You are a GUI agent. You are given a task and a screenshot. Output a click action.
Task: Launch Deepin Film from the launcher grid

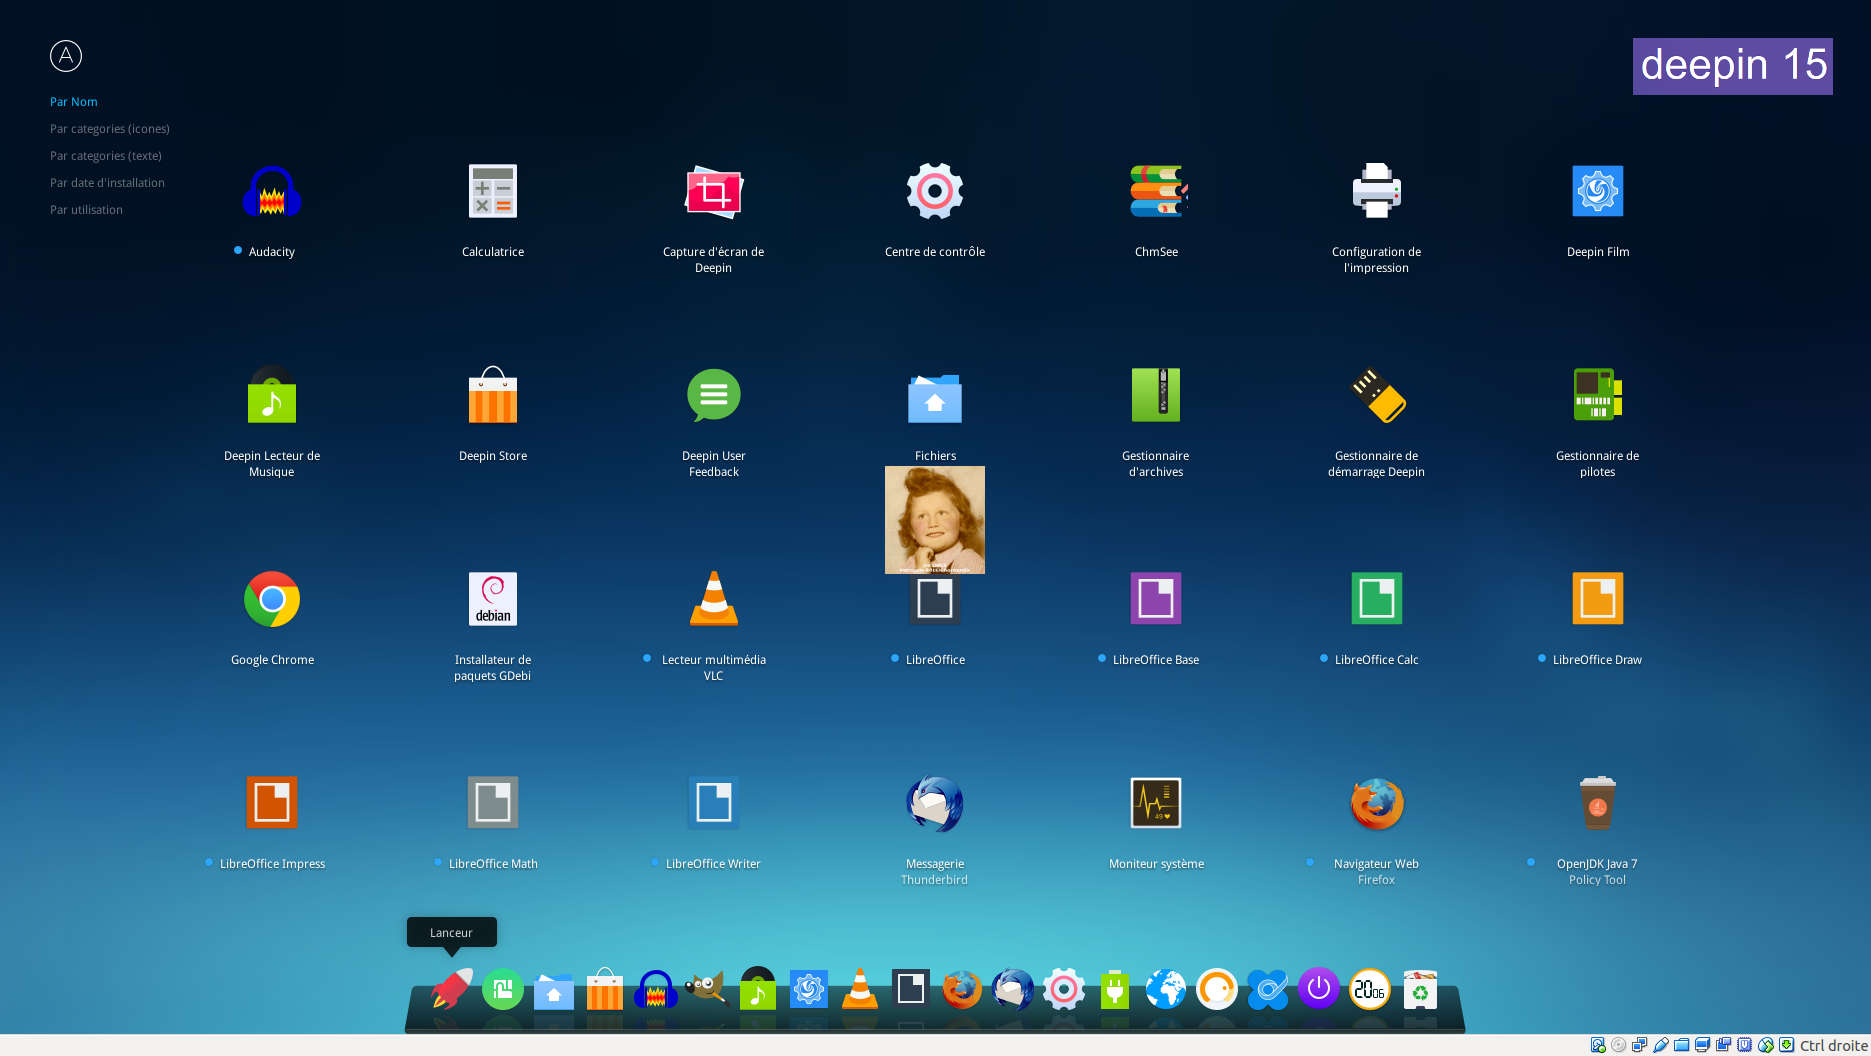(x=1598, y=192)
